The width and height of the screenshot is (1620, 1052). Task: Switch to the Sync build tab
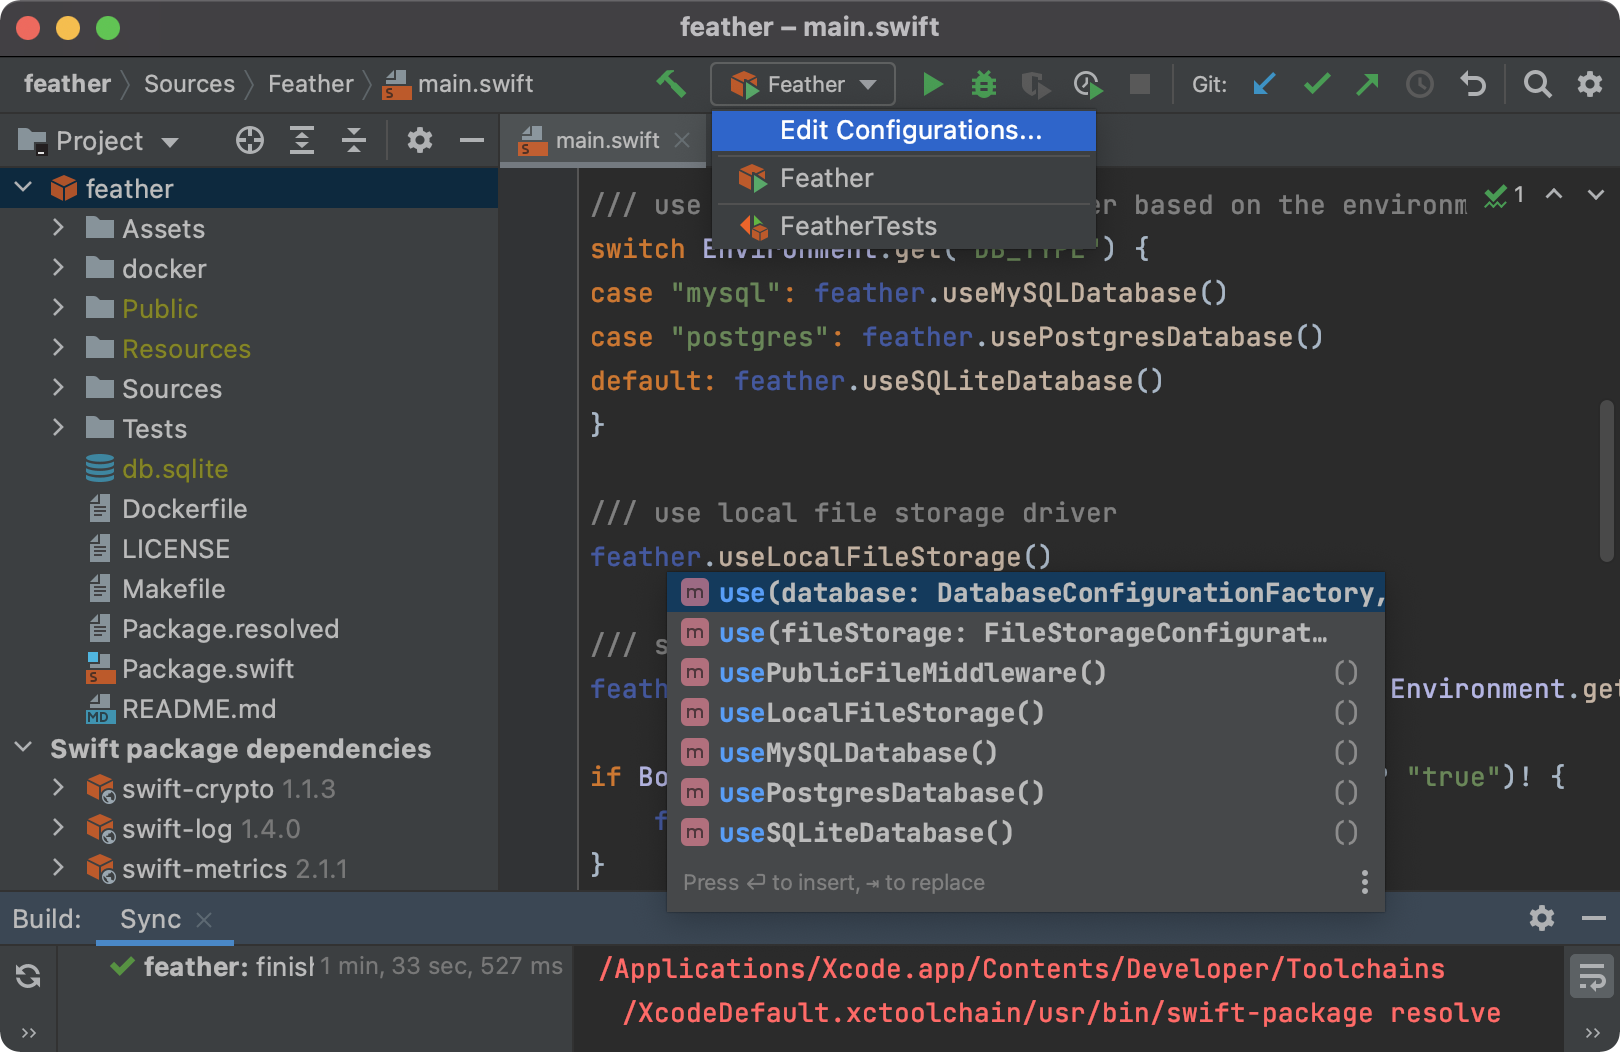pyautogui.click(x=150, y=919)
